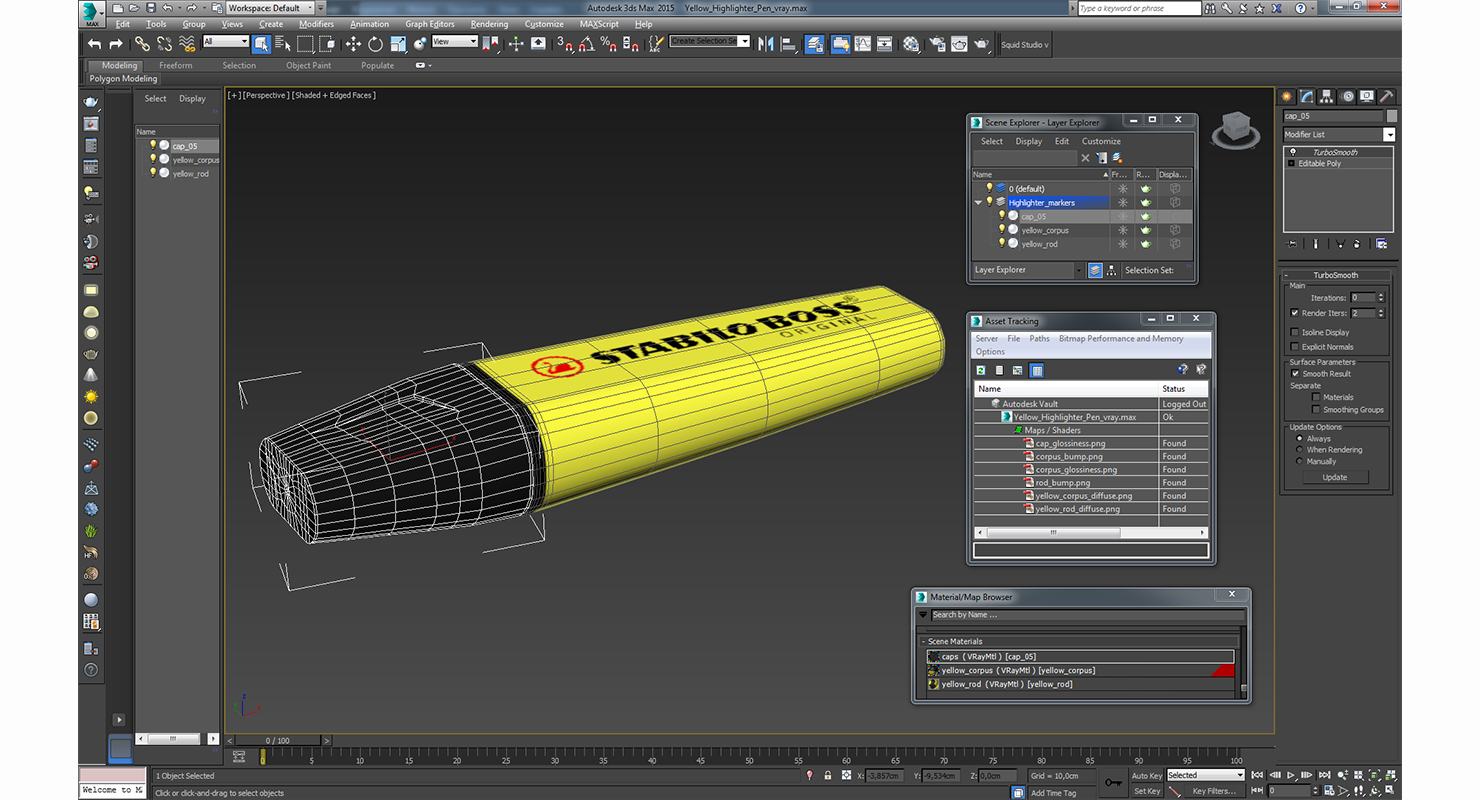Open the Modify command panel tab
Screen dimensions: 1480x800
pyautogui.click(x=1307, y=97)
